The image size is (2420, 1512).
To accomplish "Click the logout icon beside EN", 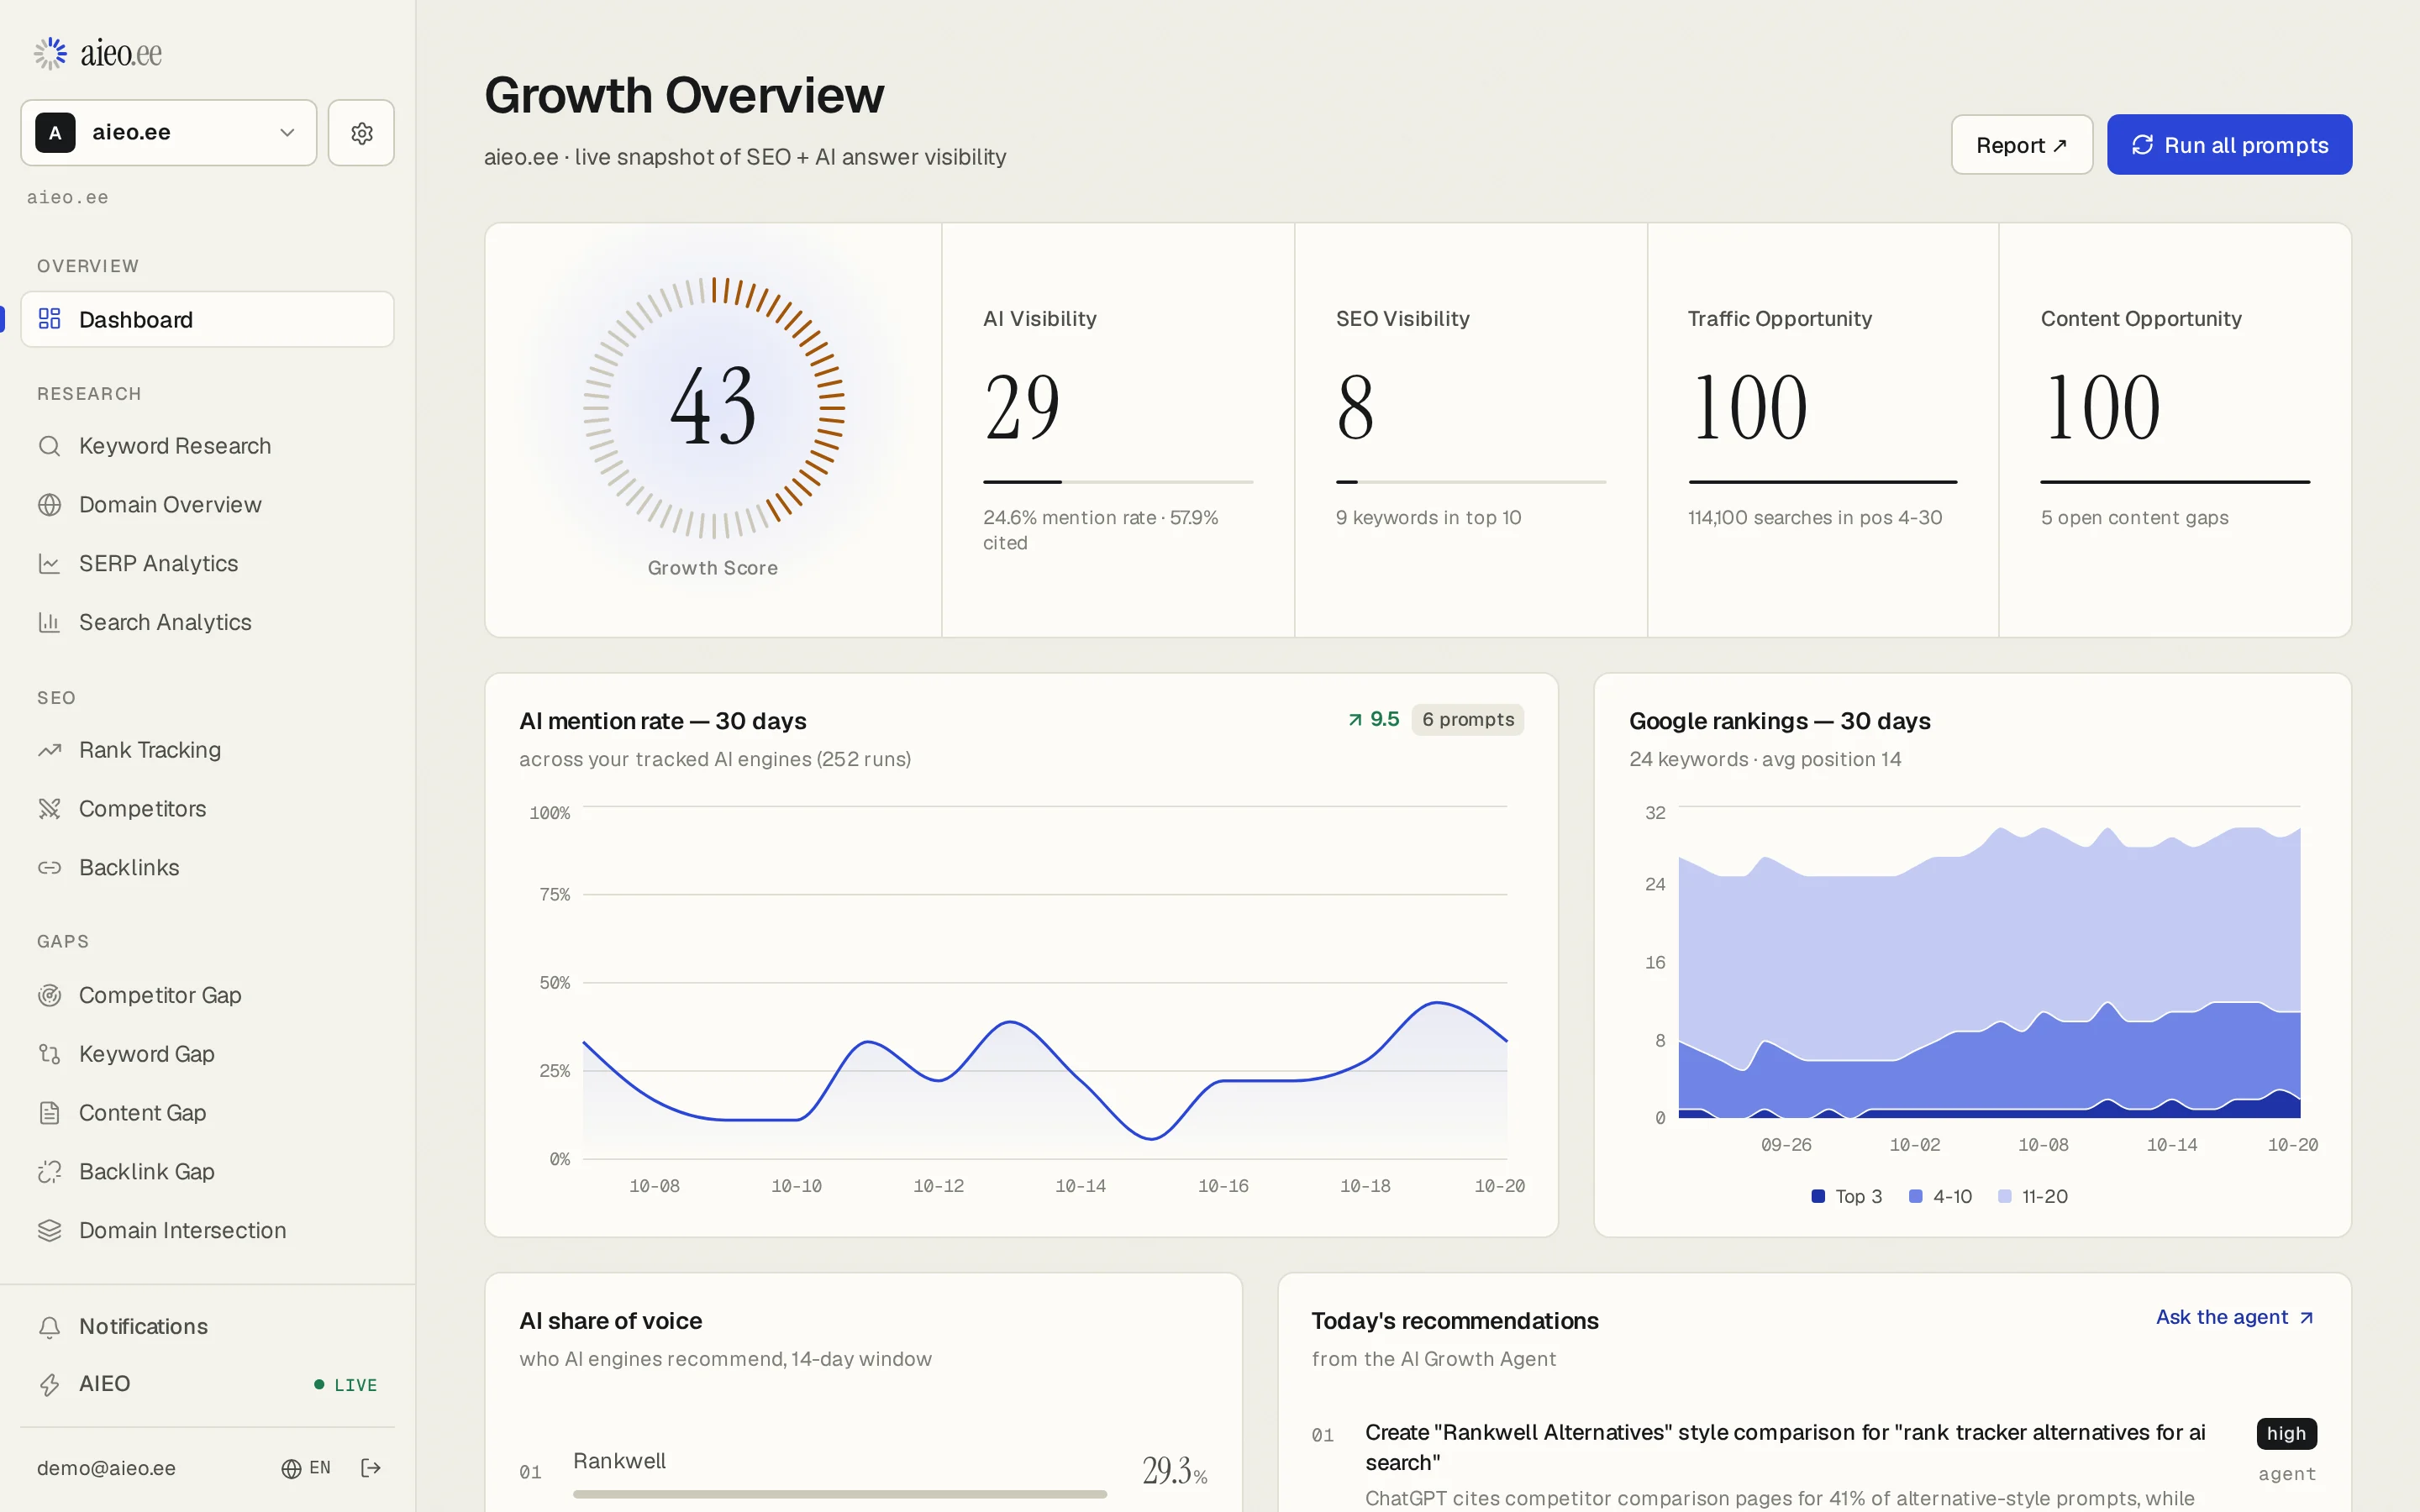I will click(x=371, y=1468).
